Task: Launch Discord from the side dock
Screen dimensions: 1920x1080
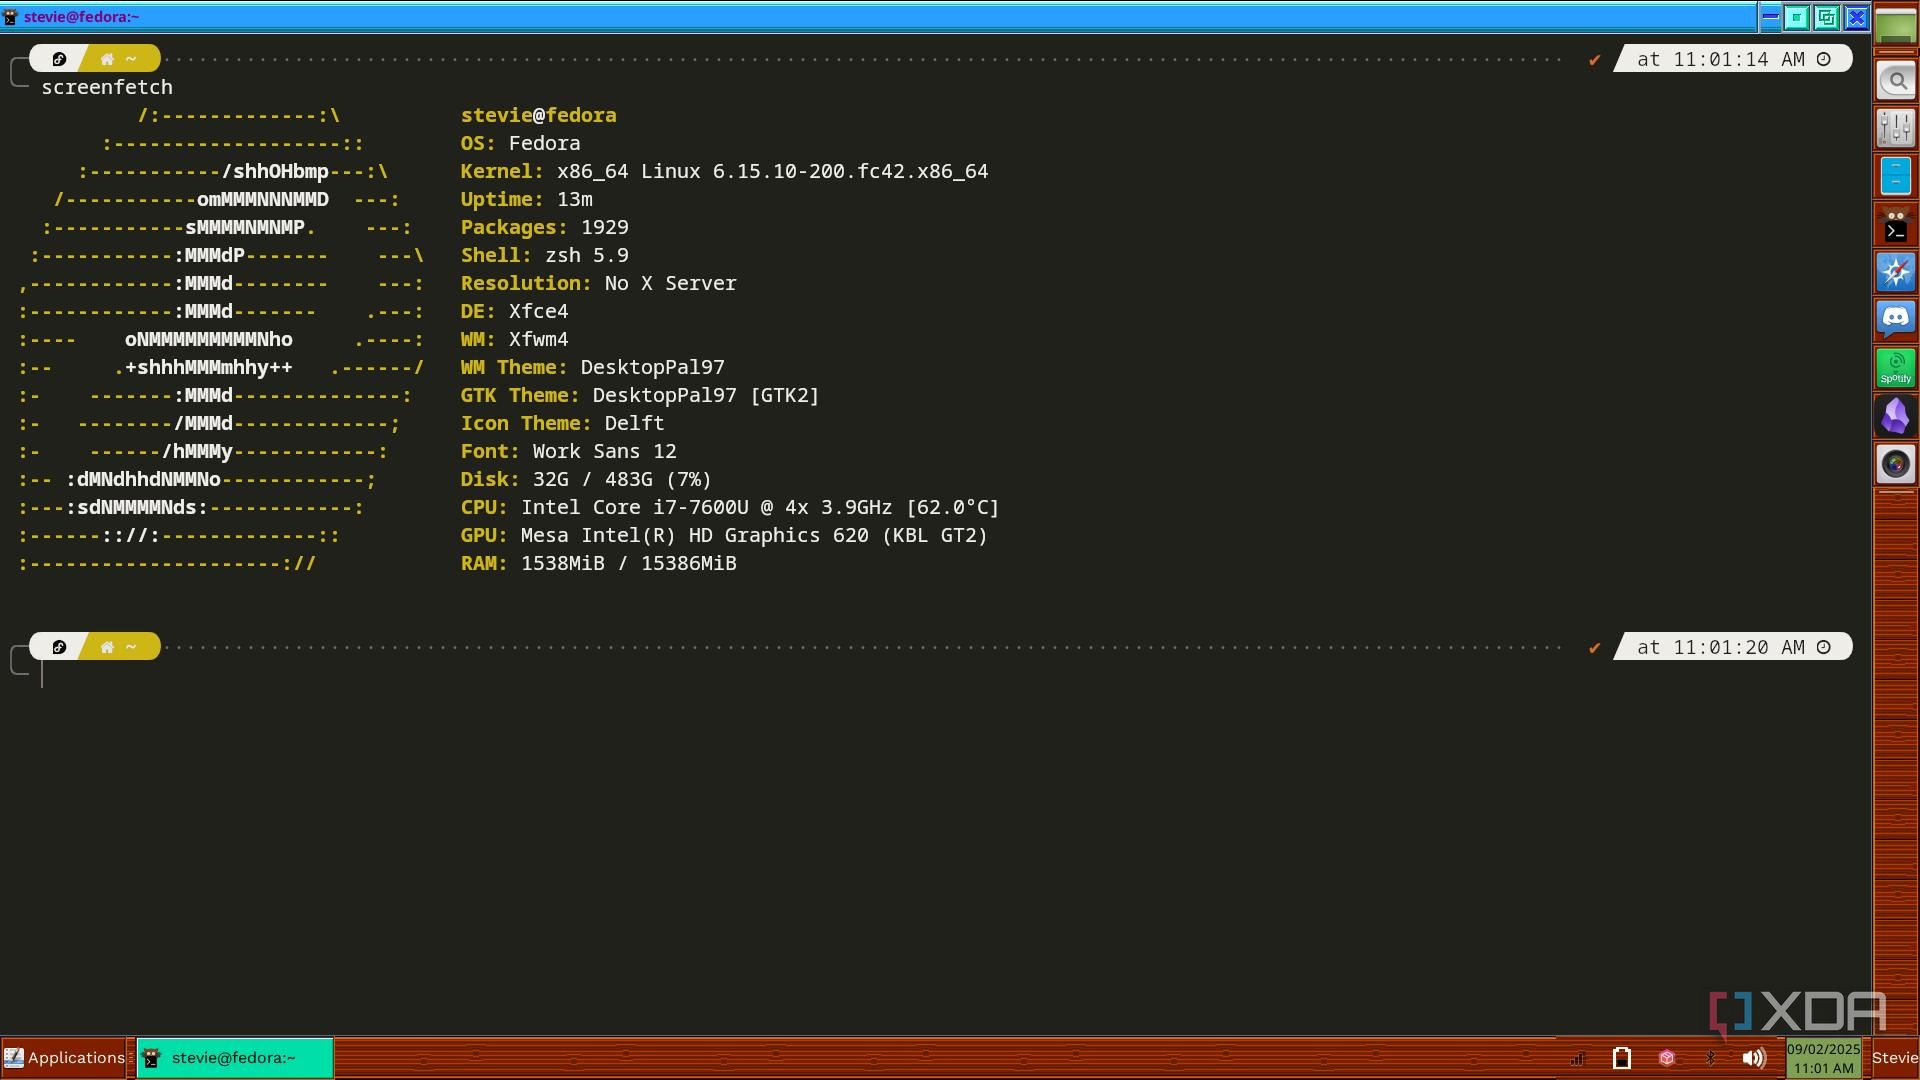Action: click(1896, 319)
